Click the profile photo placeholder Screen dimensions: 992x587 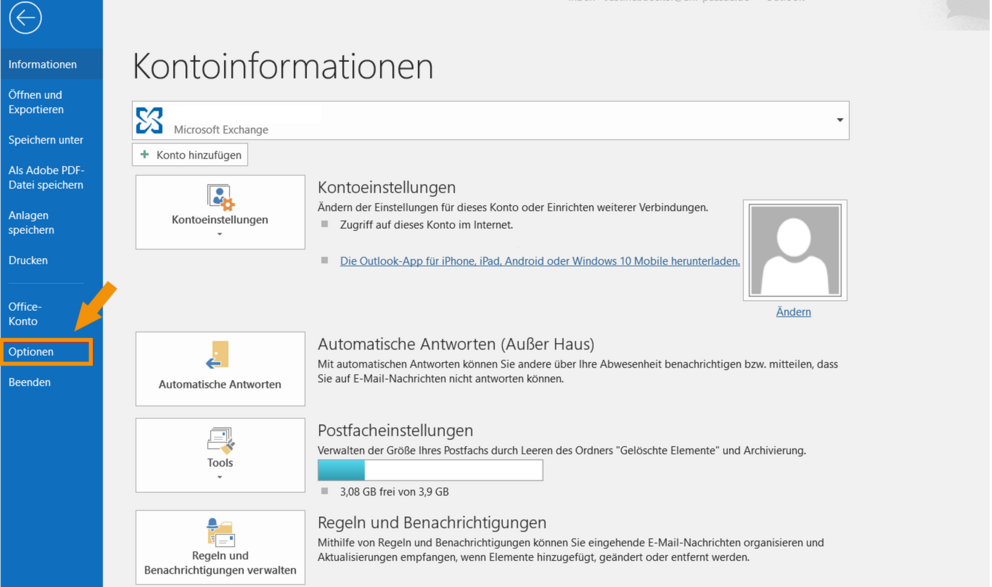(x=795, y=250)
